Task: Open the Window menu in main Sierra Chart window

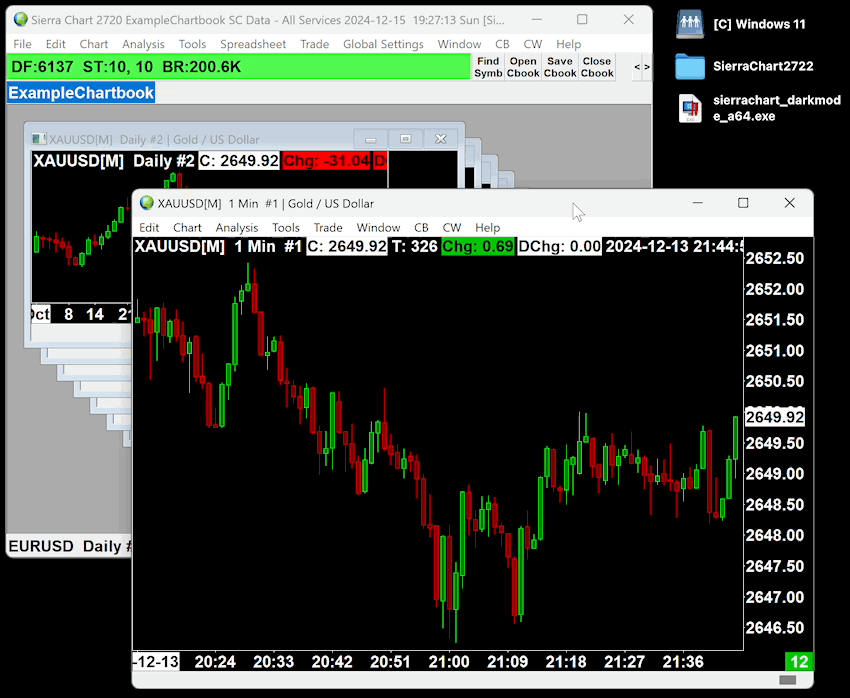Action: 459,44
